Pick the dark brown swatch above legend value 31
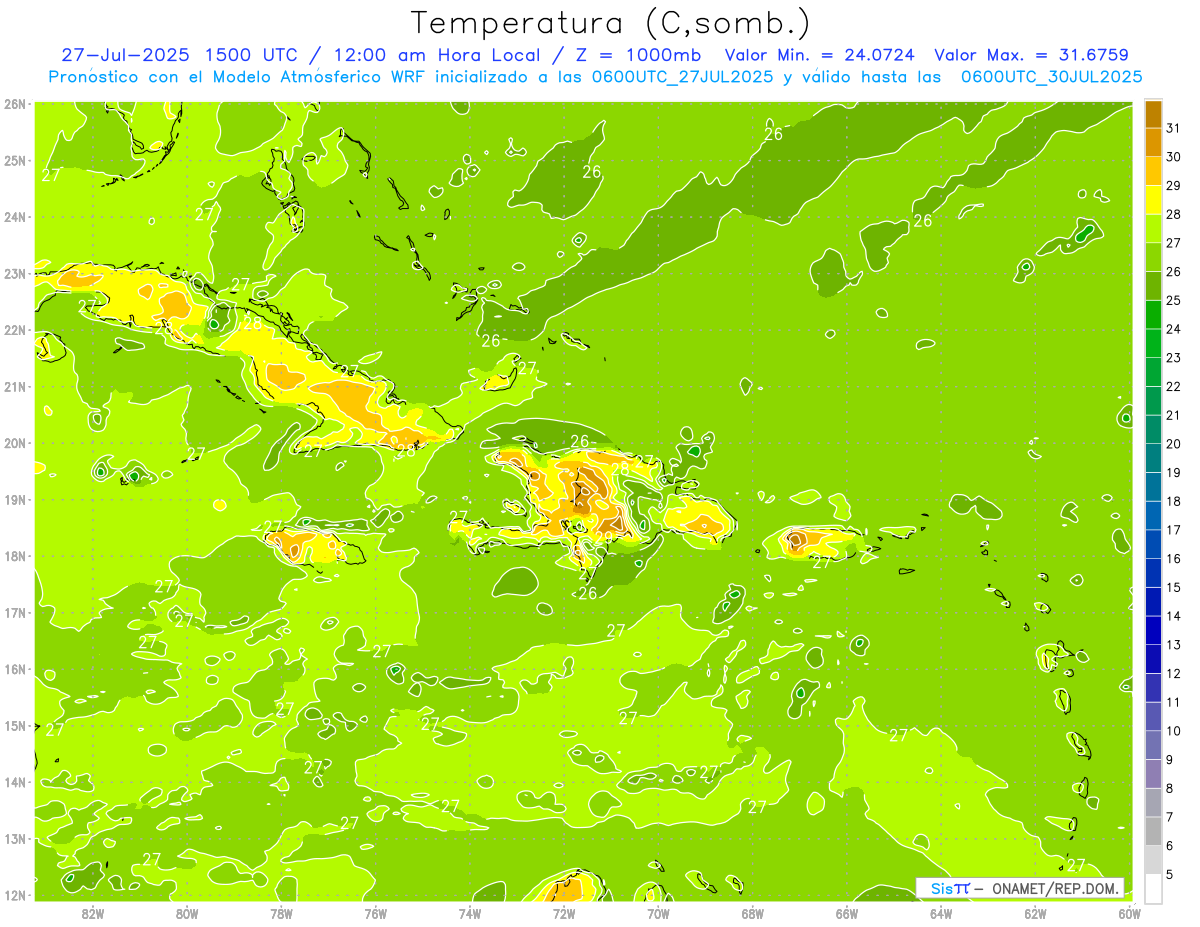The image size is (1200, 927). pos(1153,114)
